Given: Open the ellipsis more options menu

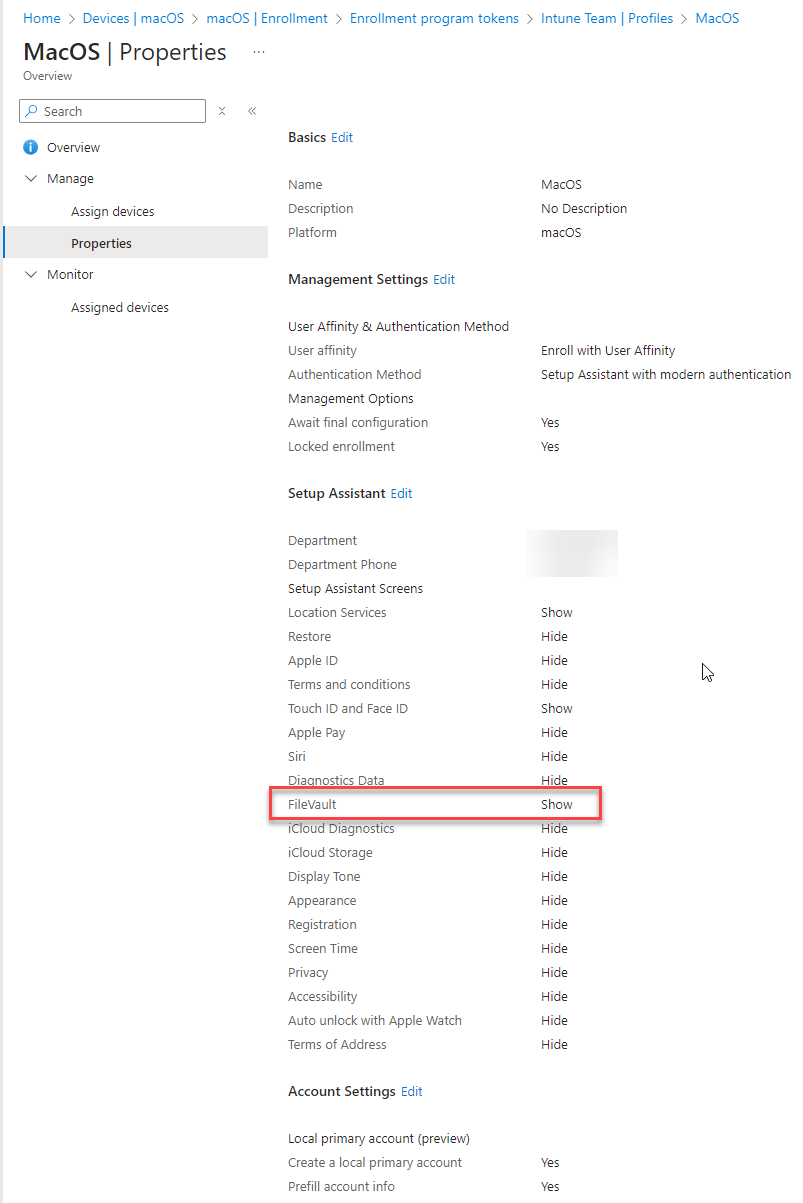Looking at the screenshot, I should (x=259, y=51).
